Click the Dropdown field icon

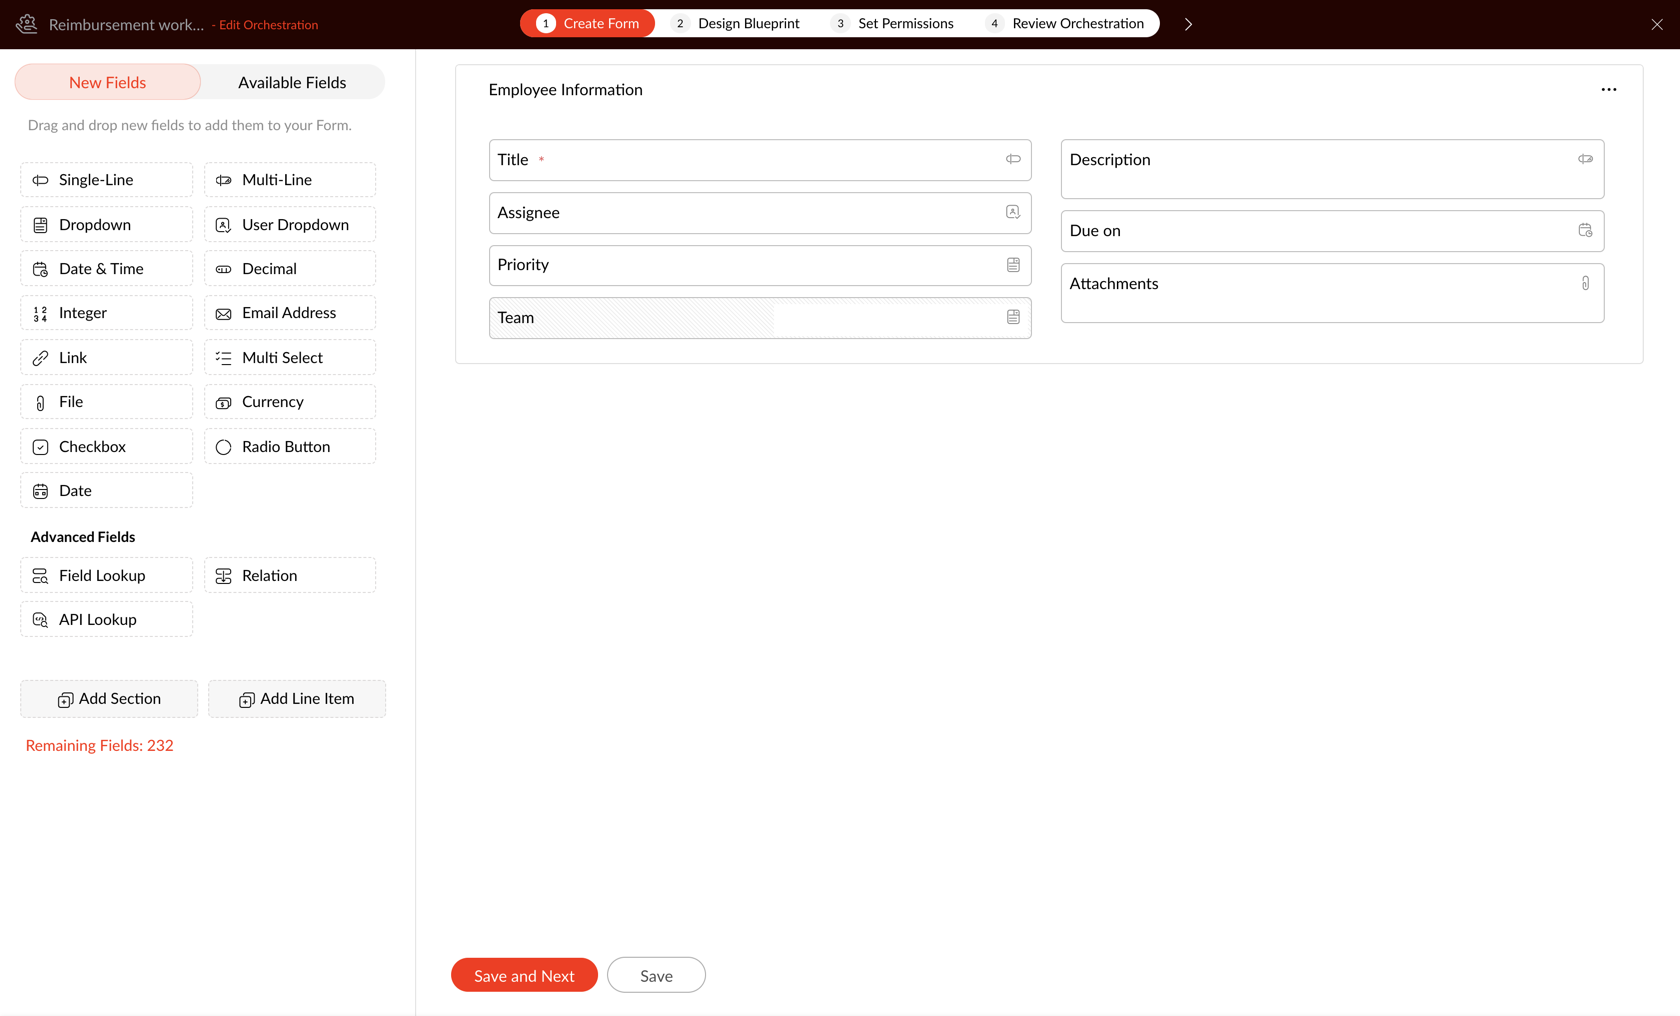point(40,225)
